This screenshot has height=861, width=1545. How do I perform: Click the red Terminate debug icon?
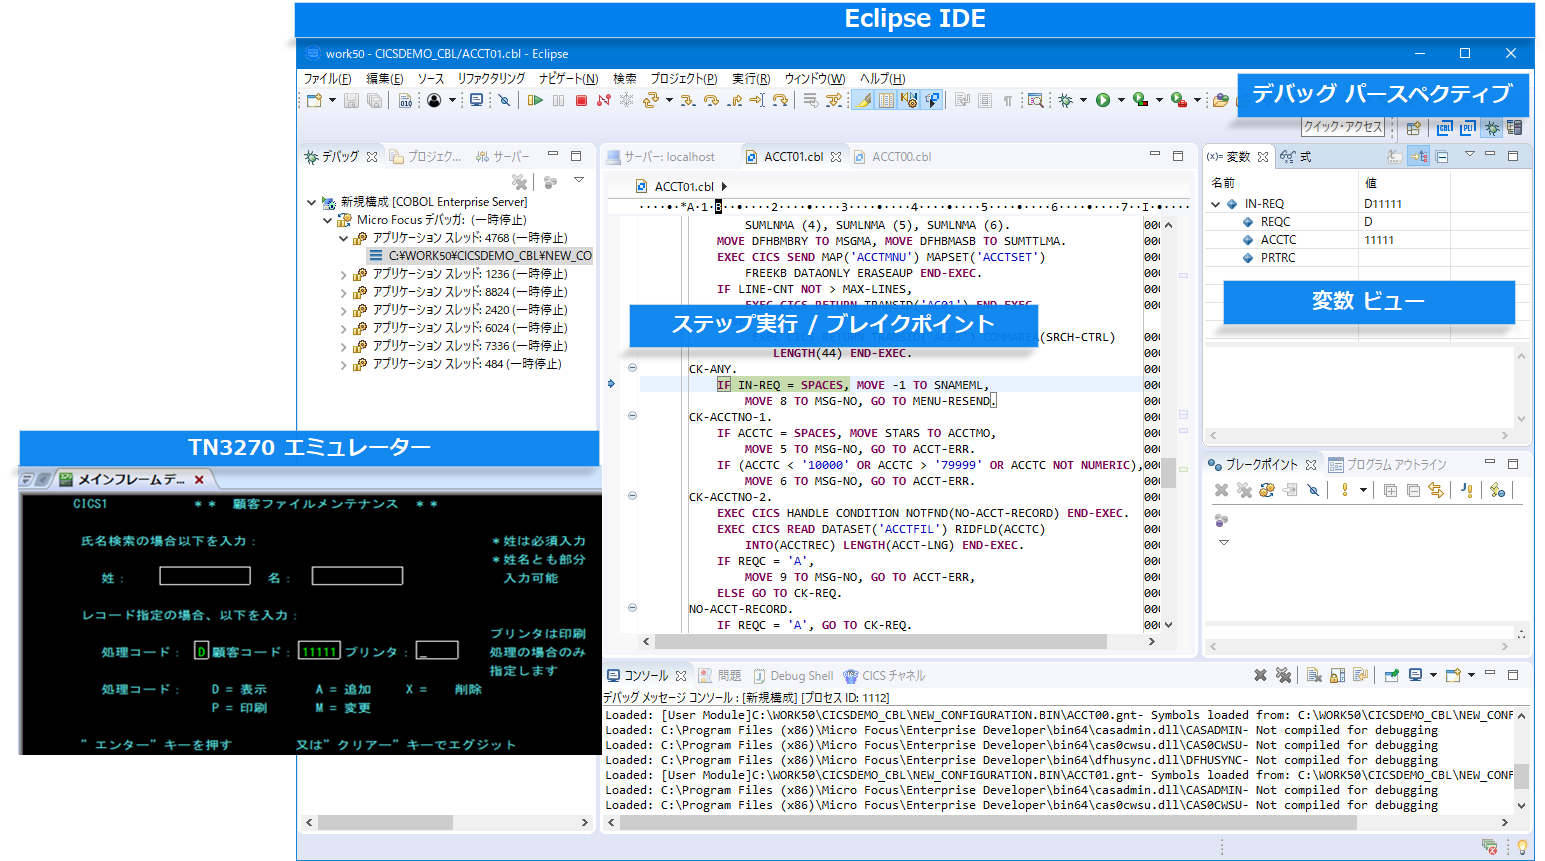(x=581, y=100)
